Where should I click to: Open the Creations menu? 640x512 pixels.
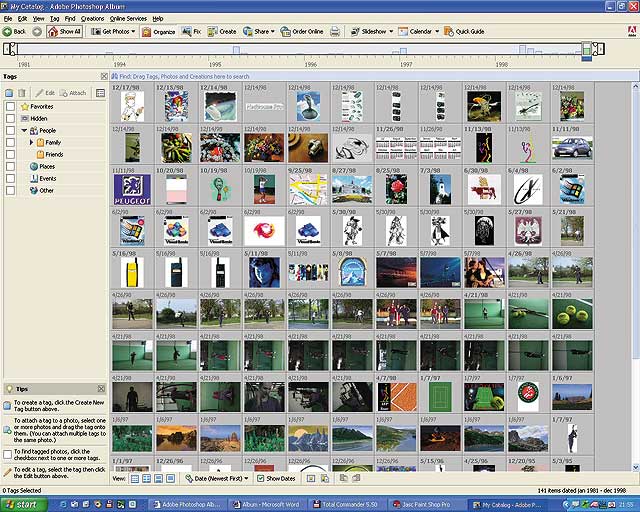click(x=93, y=19)
